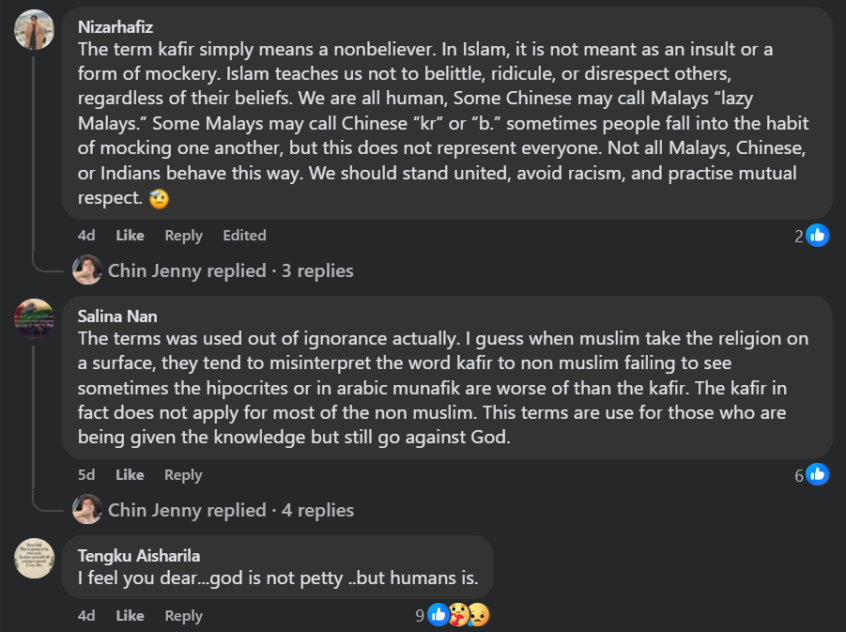
Task: Open Salina Nan's profile name link
Action: [117, 316]
